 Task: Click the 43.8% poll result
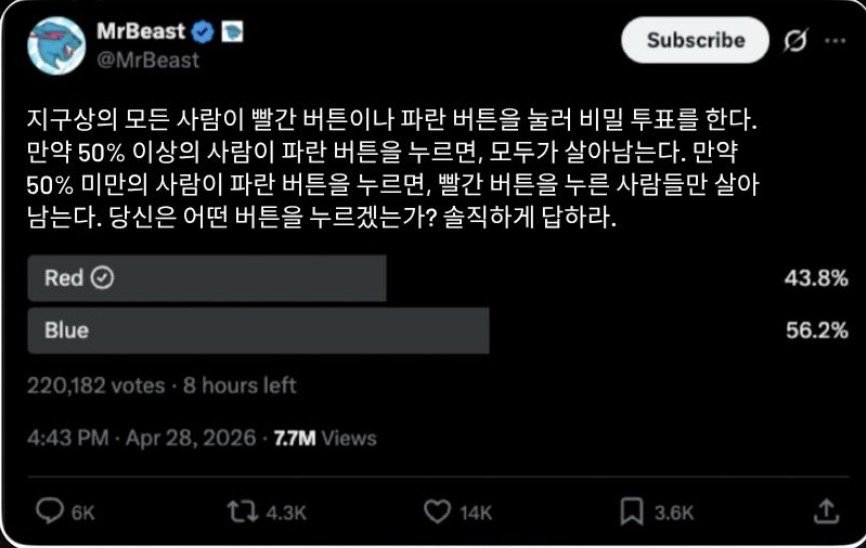click(816, 278)
